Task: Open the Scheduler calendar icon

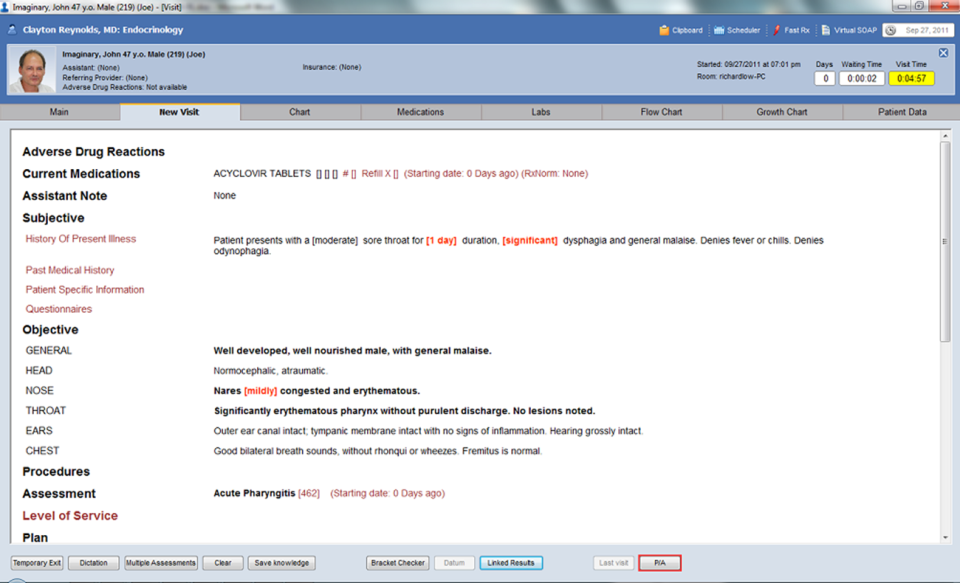Action: pyautogui.click(x=719, y=30)
